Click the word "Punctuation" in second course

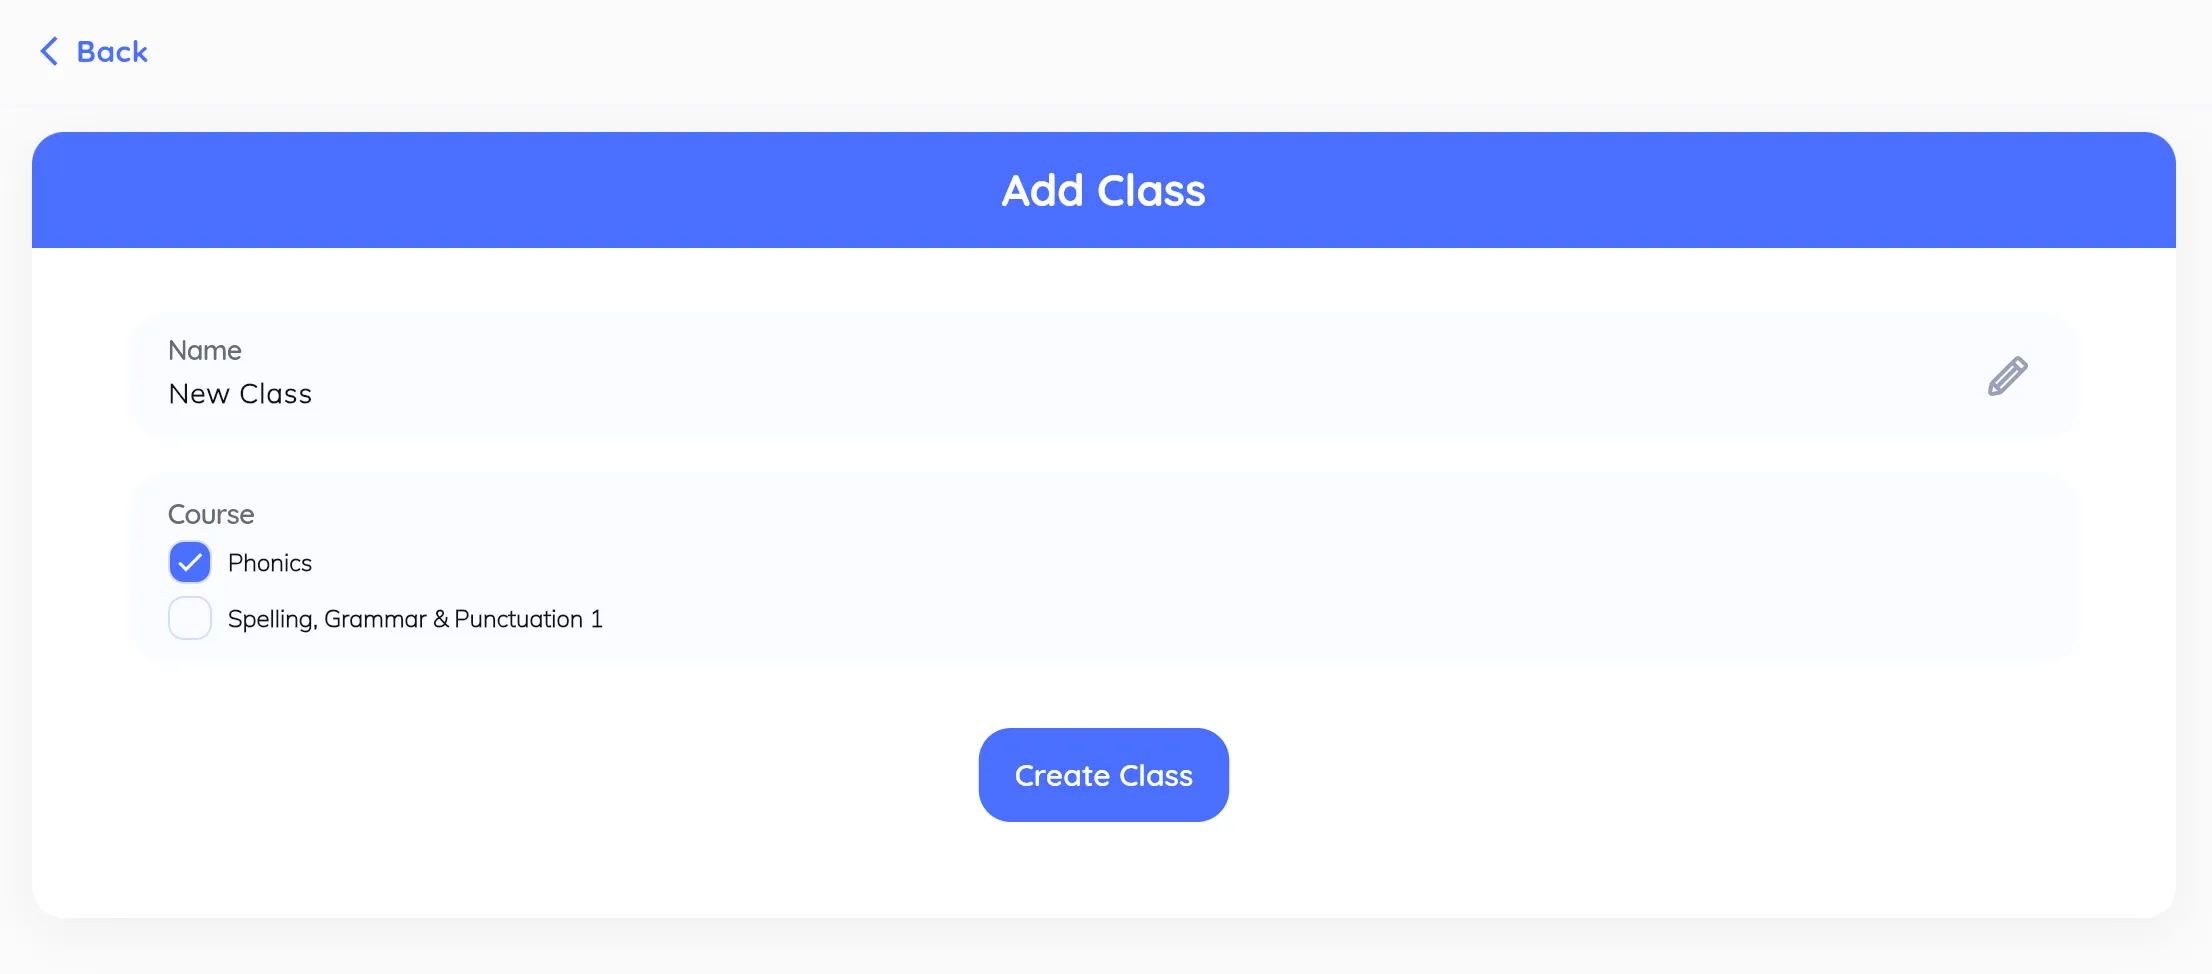pos(518,619)
